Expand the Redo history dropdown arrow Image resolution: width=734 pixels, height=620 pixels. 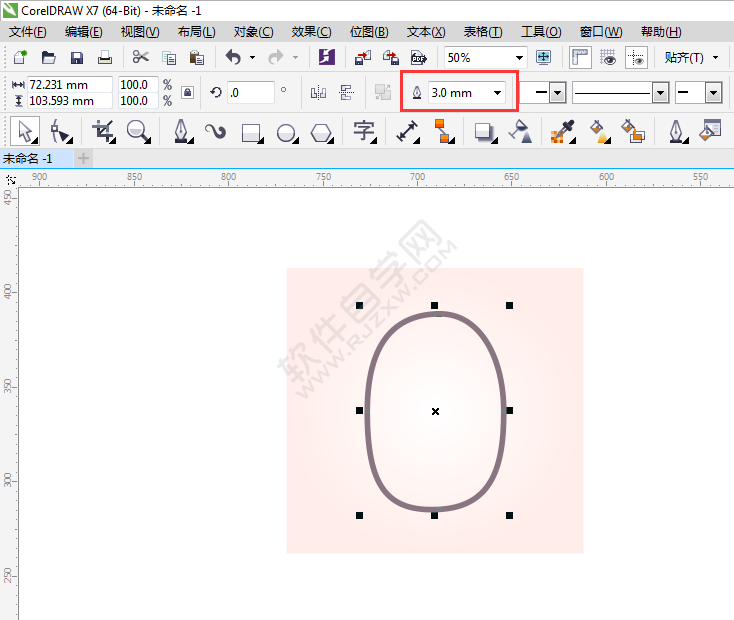[x=295, y=58]
